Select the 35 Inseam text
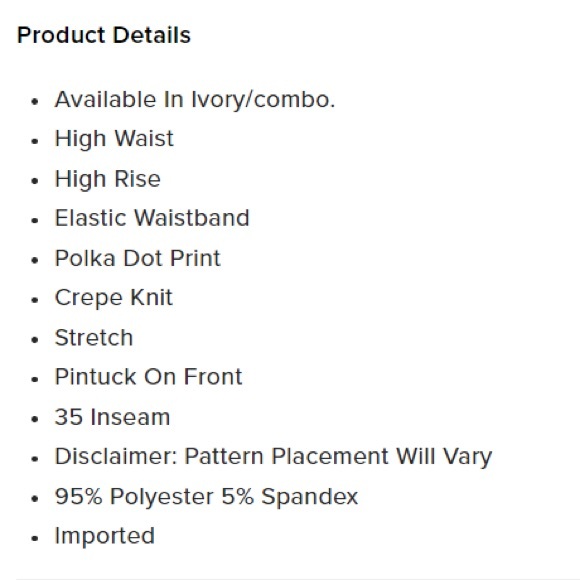The width and height of the screenshot is (580, 580). [x=112, y=417]
